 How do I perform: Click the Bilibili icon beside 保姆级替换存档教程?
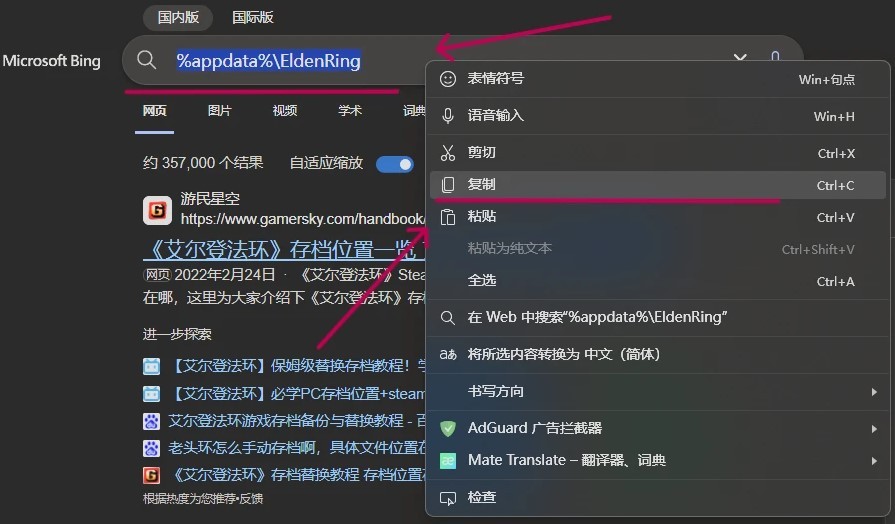(151, 366)
